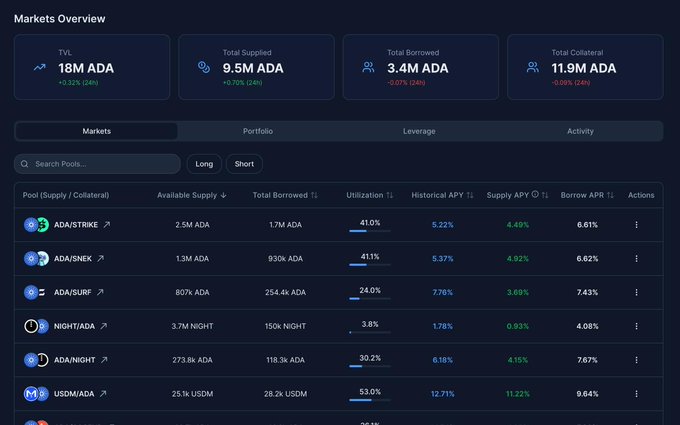
Task: Click the 0.93% Supply APY value
Action: coord(518,326)
